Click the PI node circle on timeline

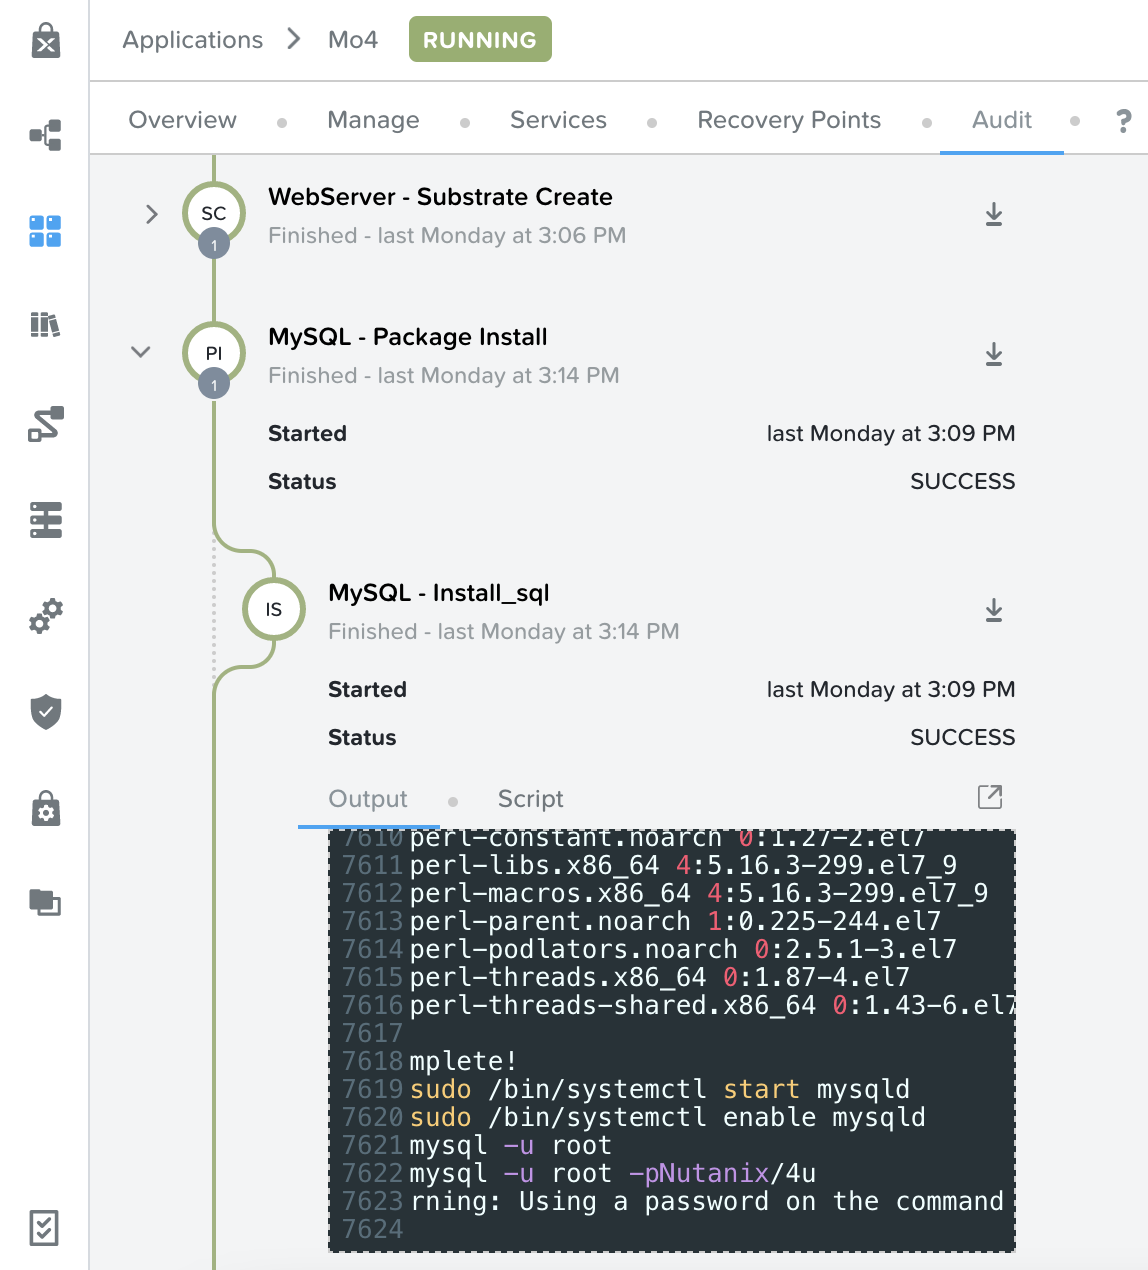[214, 353]
